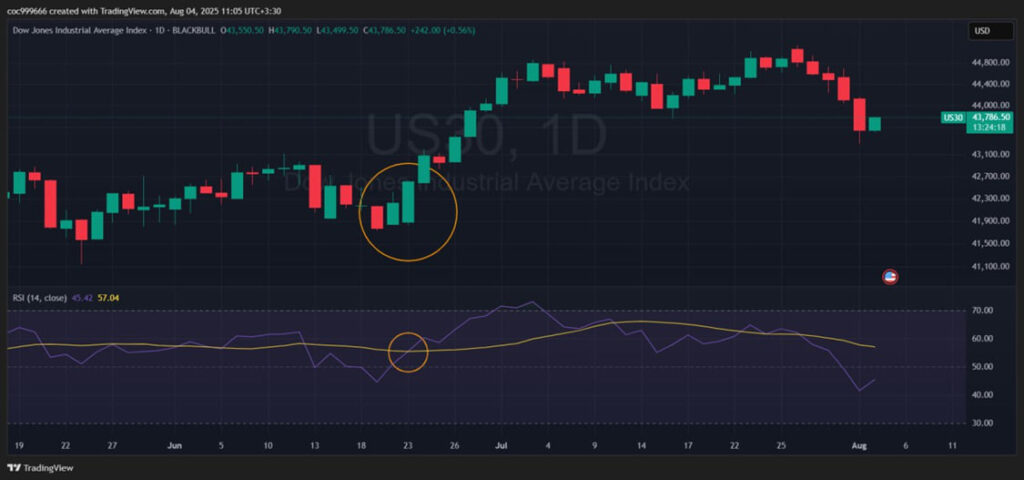1024x480 pixels.
Task: Click the green US30 price tag badge
Action: click(x=953, y=118)
